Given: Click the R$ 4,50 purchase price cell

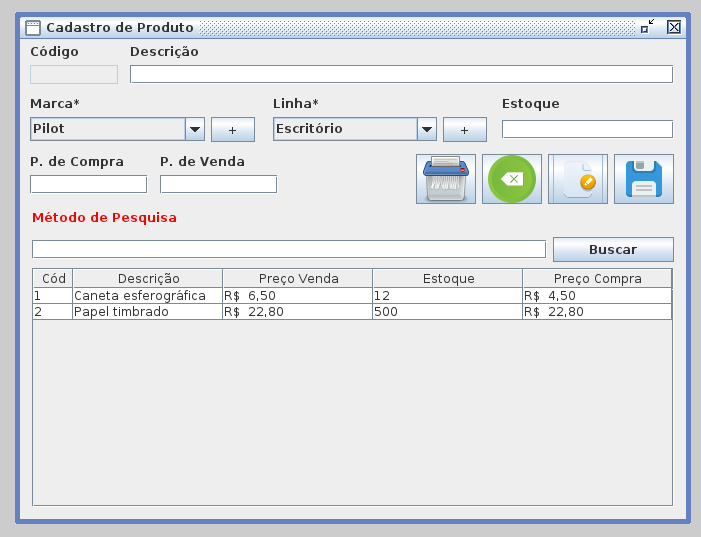Looking at the screenshot, I should 597,296.
